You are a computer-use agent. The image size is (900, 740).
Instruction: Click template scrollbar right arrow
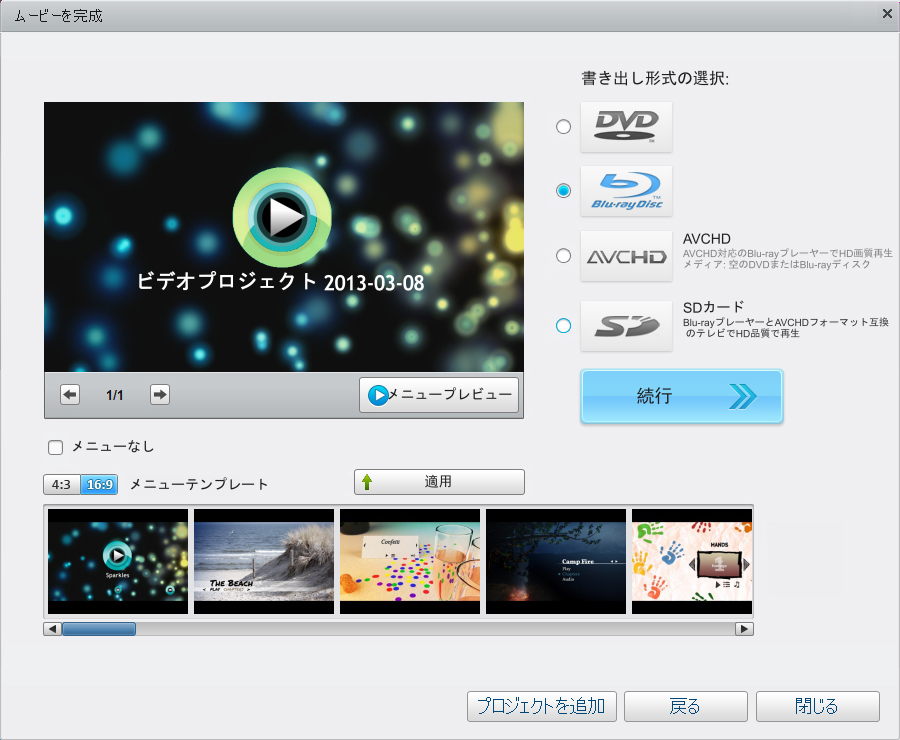tap(744, 629)
